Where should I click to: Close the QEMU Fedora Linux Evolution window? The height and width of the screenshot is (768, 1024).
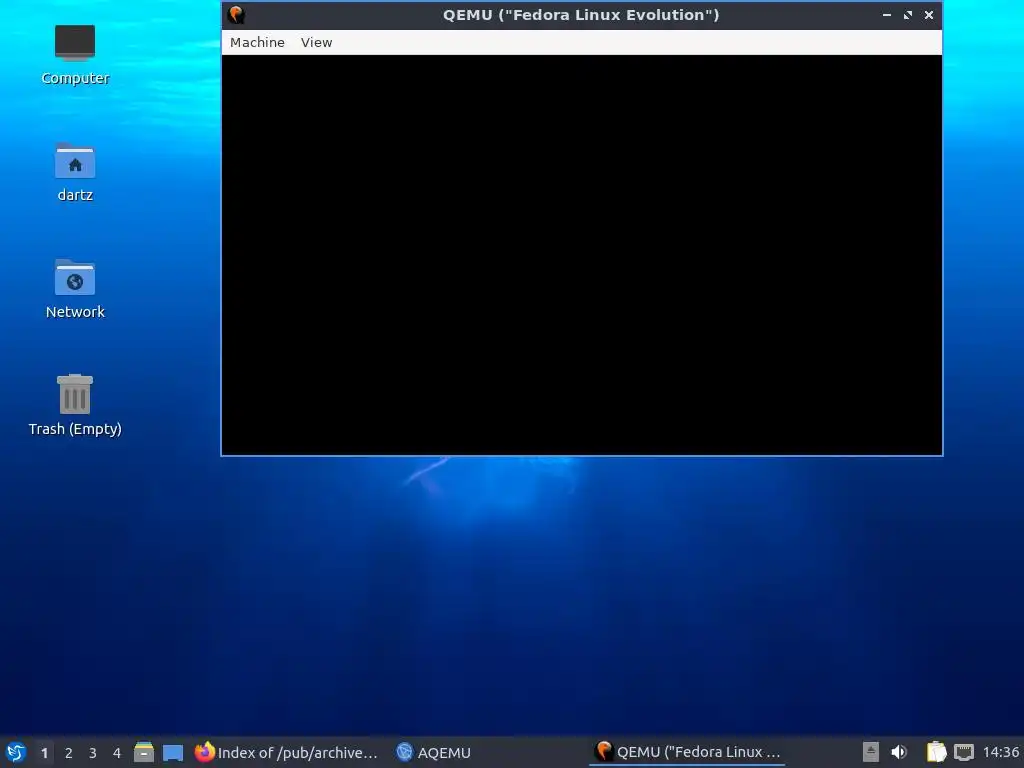click(929, 14)
